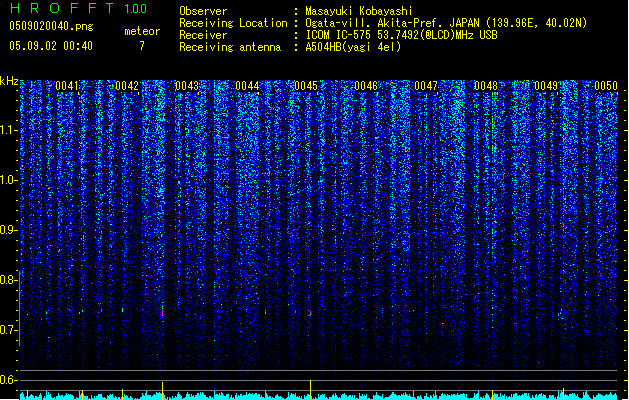The height and width of the screenshot is (400, 629).
Task: Click the 1.1 frequency axis label
Action: (x=8, y=130)
